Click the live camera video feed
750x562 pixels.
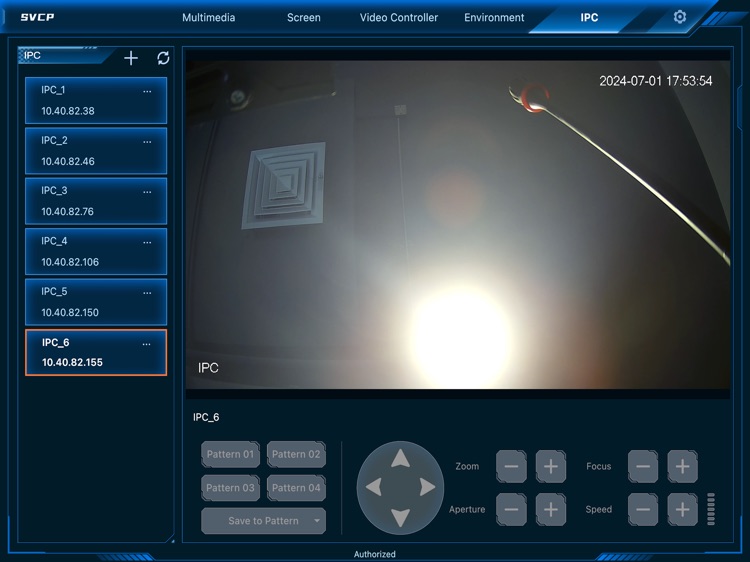(458, 224)
